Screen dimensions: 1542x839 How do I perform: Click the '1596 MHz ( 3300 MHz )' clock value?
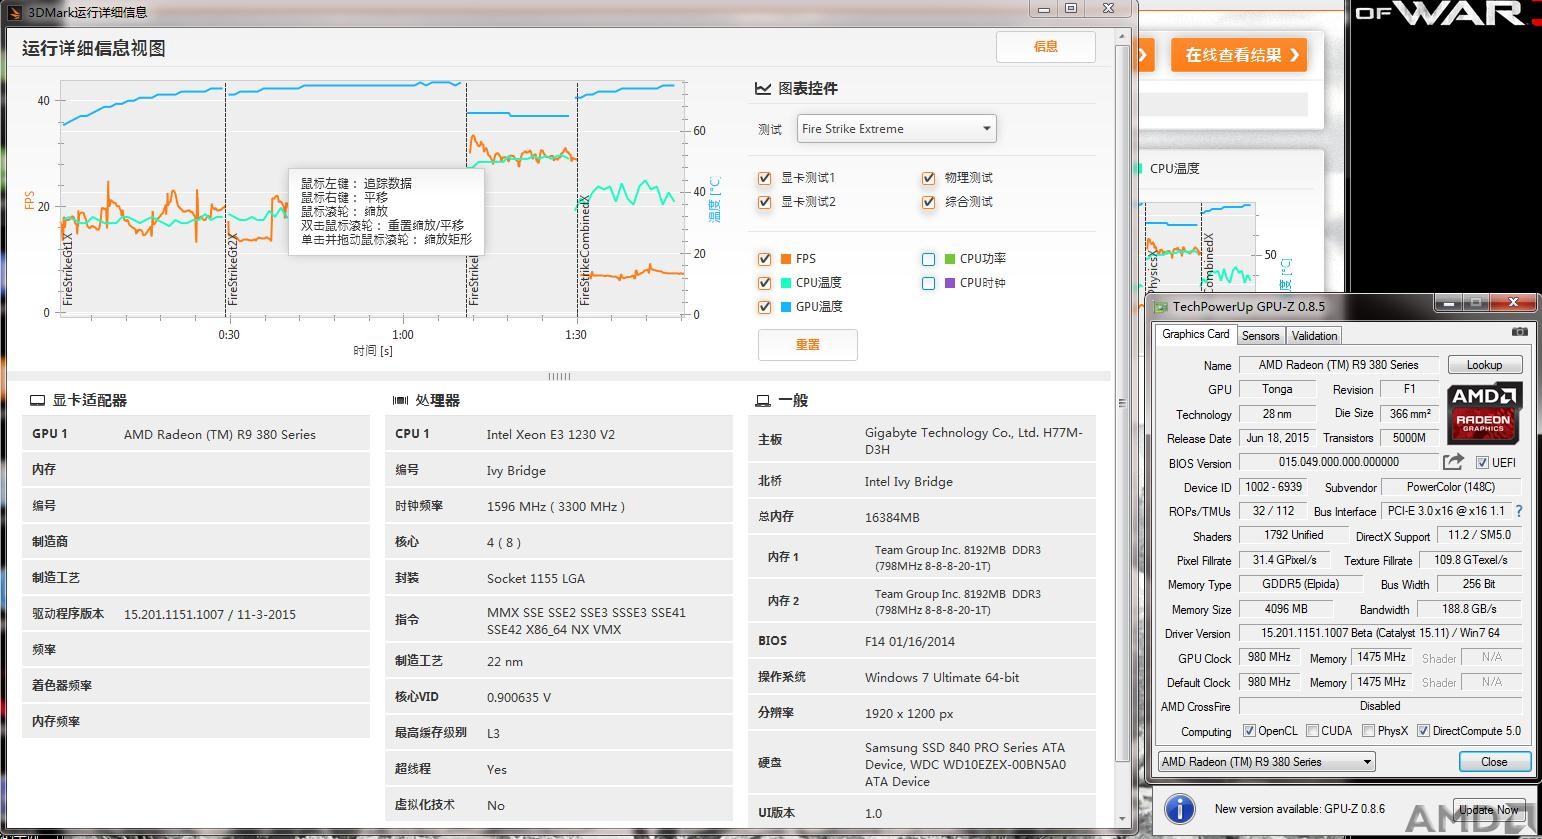coord(556,506)
